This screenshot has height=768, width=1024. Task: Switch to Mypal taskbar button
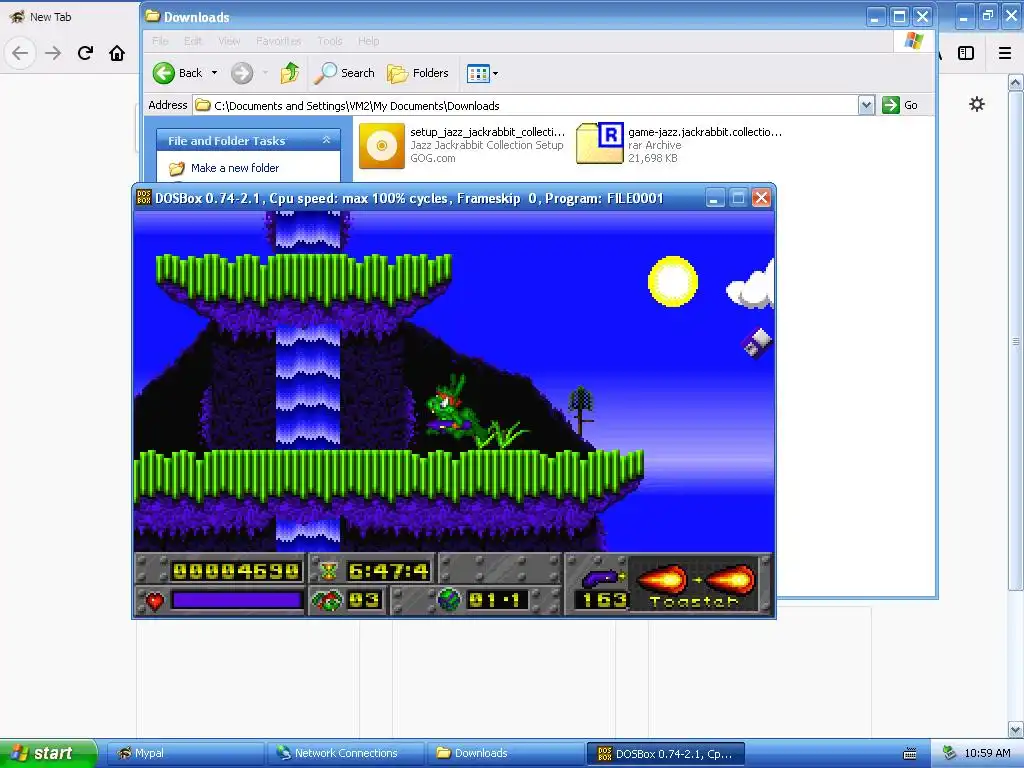[x=185, y=753]
